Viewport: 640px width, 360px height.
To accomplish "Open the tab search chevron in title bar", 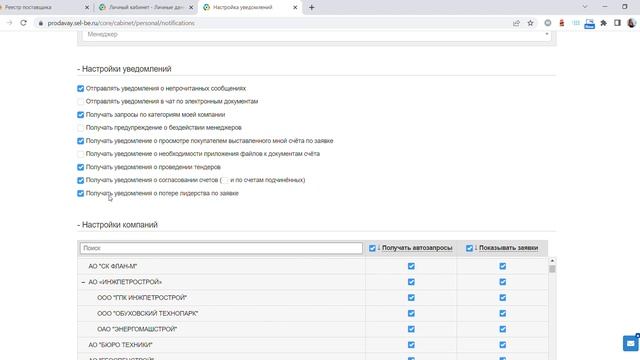I will click(x=584, y=7).
